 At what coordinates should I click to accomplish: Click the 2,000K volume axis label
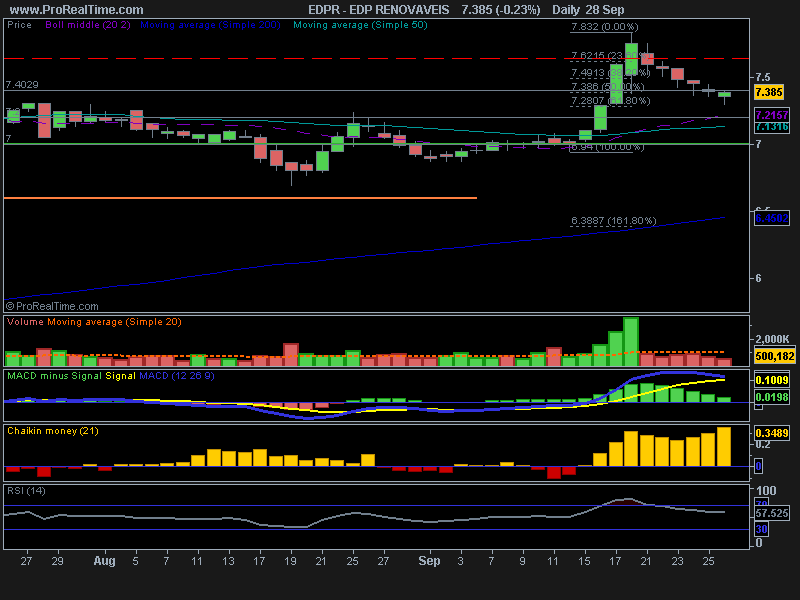tap(772, 339)
